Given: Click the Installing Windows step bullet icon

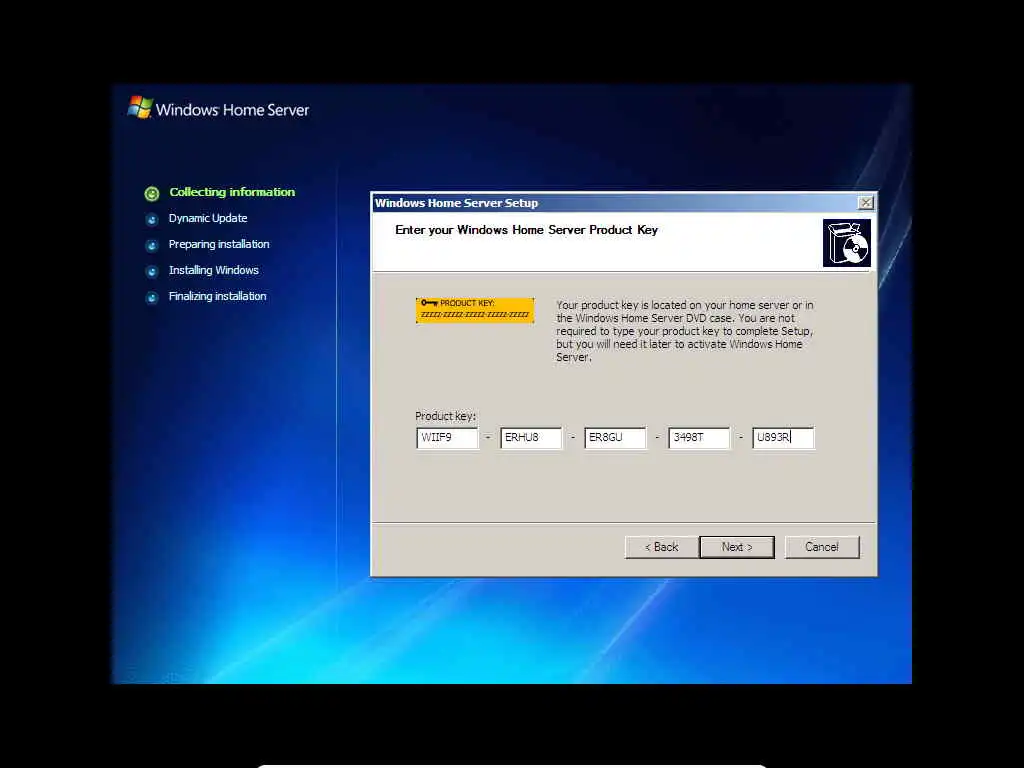Looking at the screenshot, I should coord(152,271).
